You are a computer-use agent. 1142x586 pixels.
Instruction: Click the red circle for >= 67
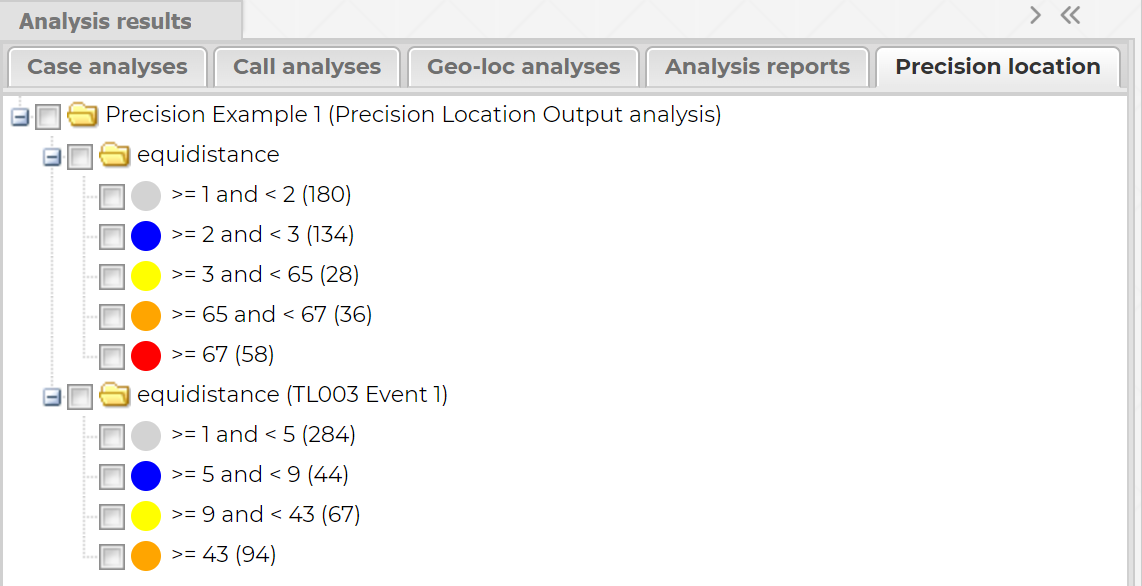coord(146,356)
